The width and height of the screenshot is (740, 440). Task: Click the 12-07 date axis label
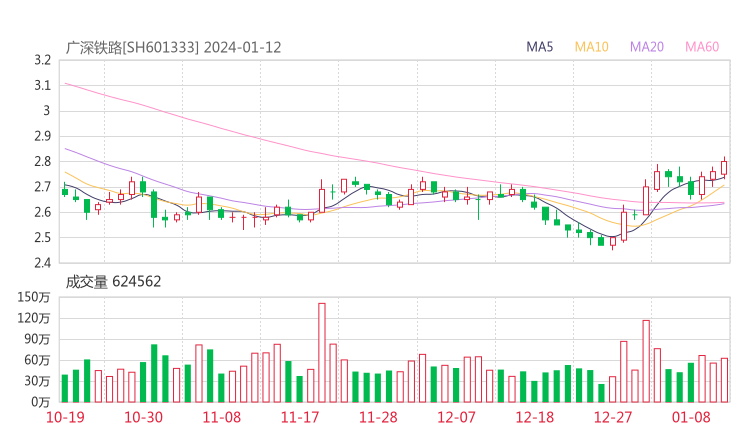coord(456,417)
